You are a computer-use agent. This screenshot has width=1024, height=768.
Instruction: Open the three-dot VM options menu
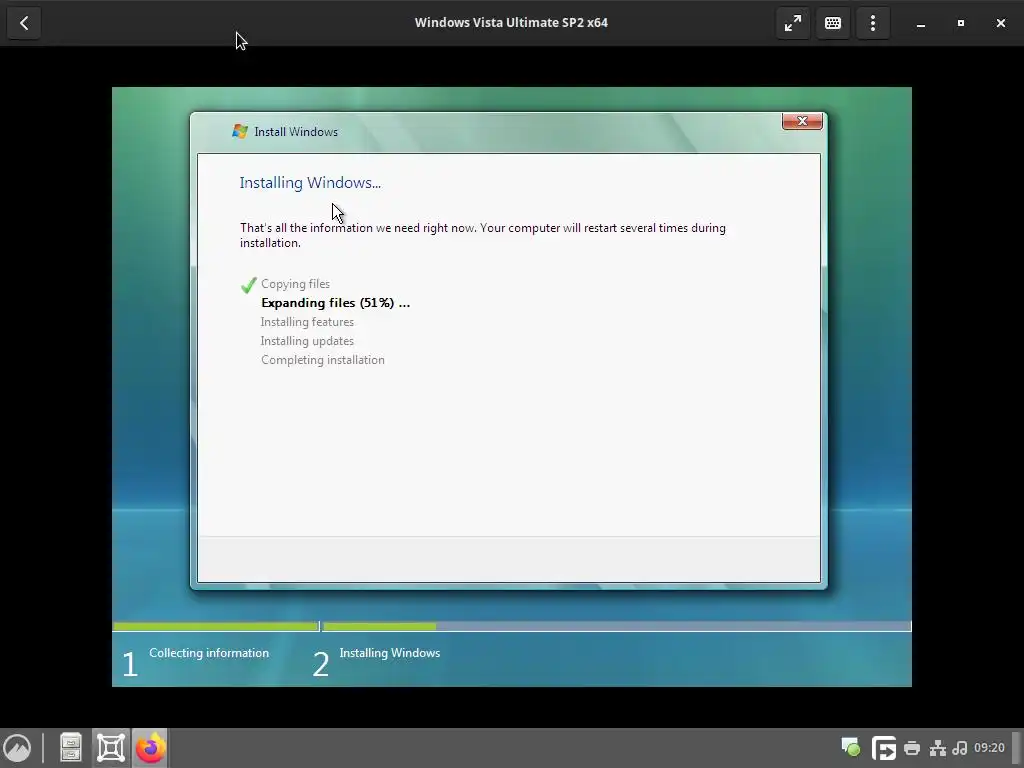coord(872,23)
